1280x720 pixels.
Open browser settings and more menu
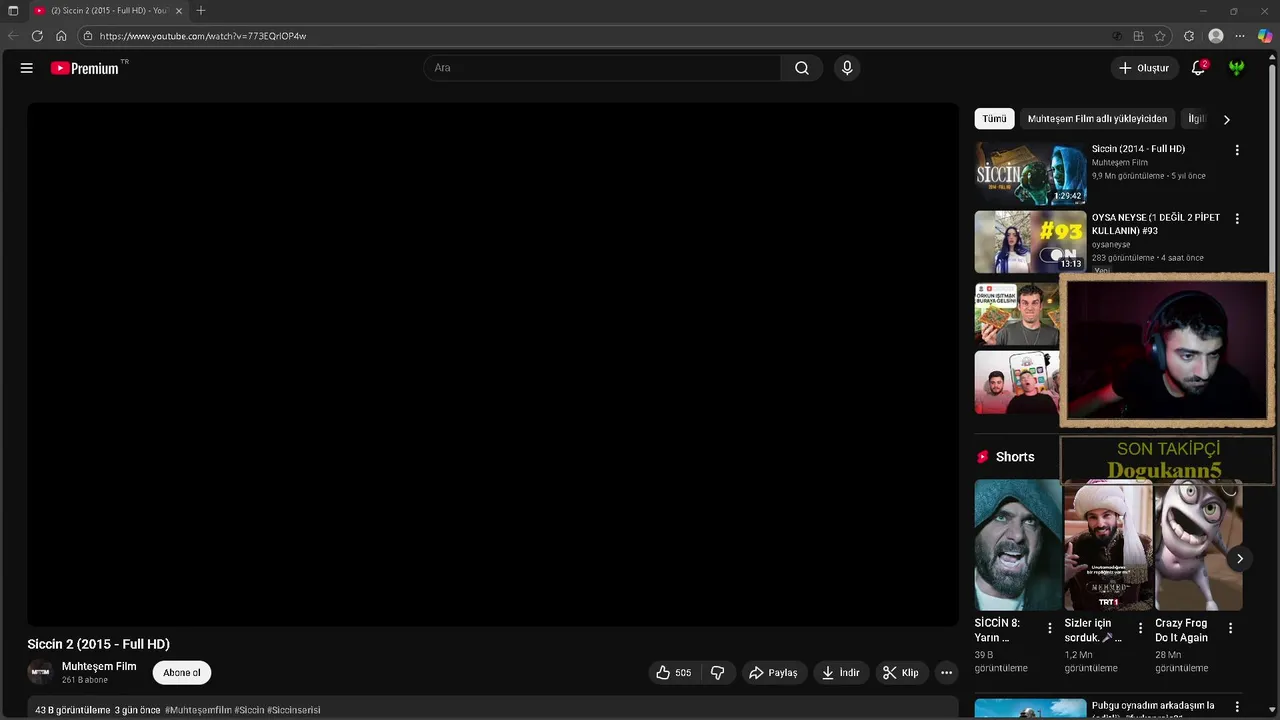(x=1240, y=36)
